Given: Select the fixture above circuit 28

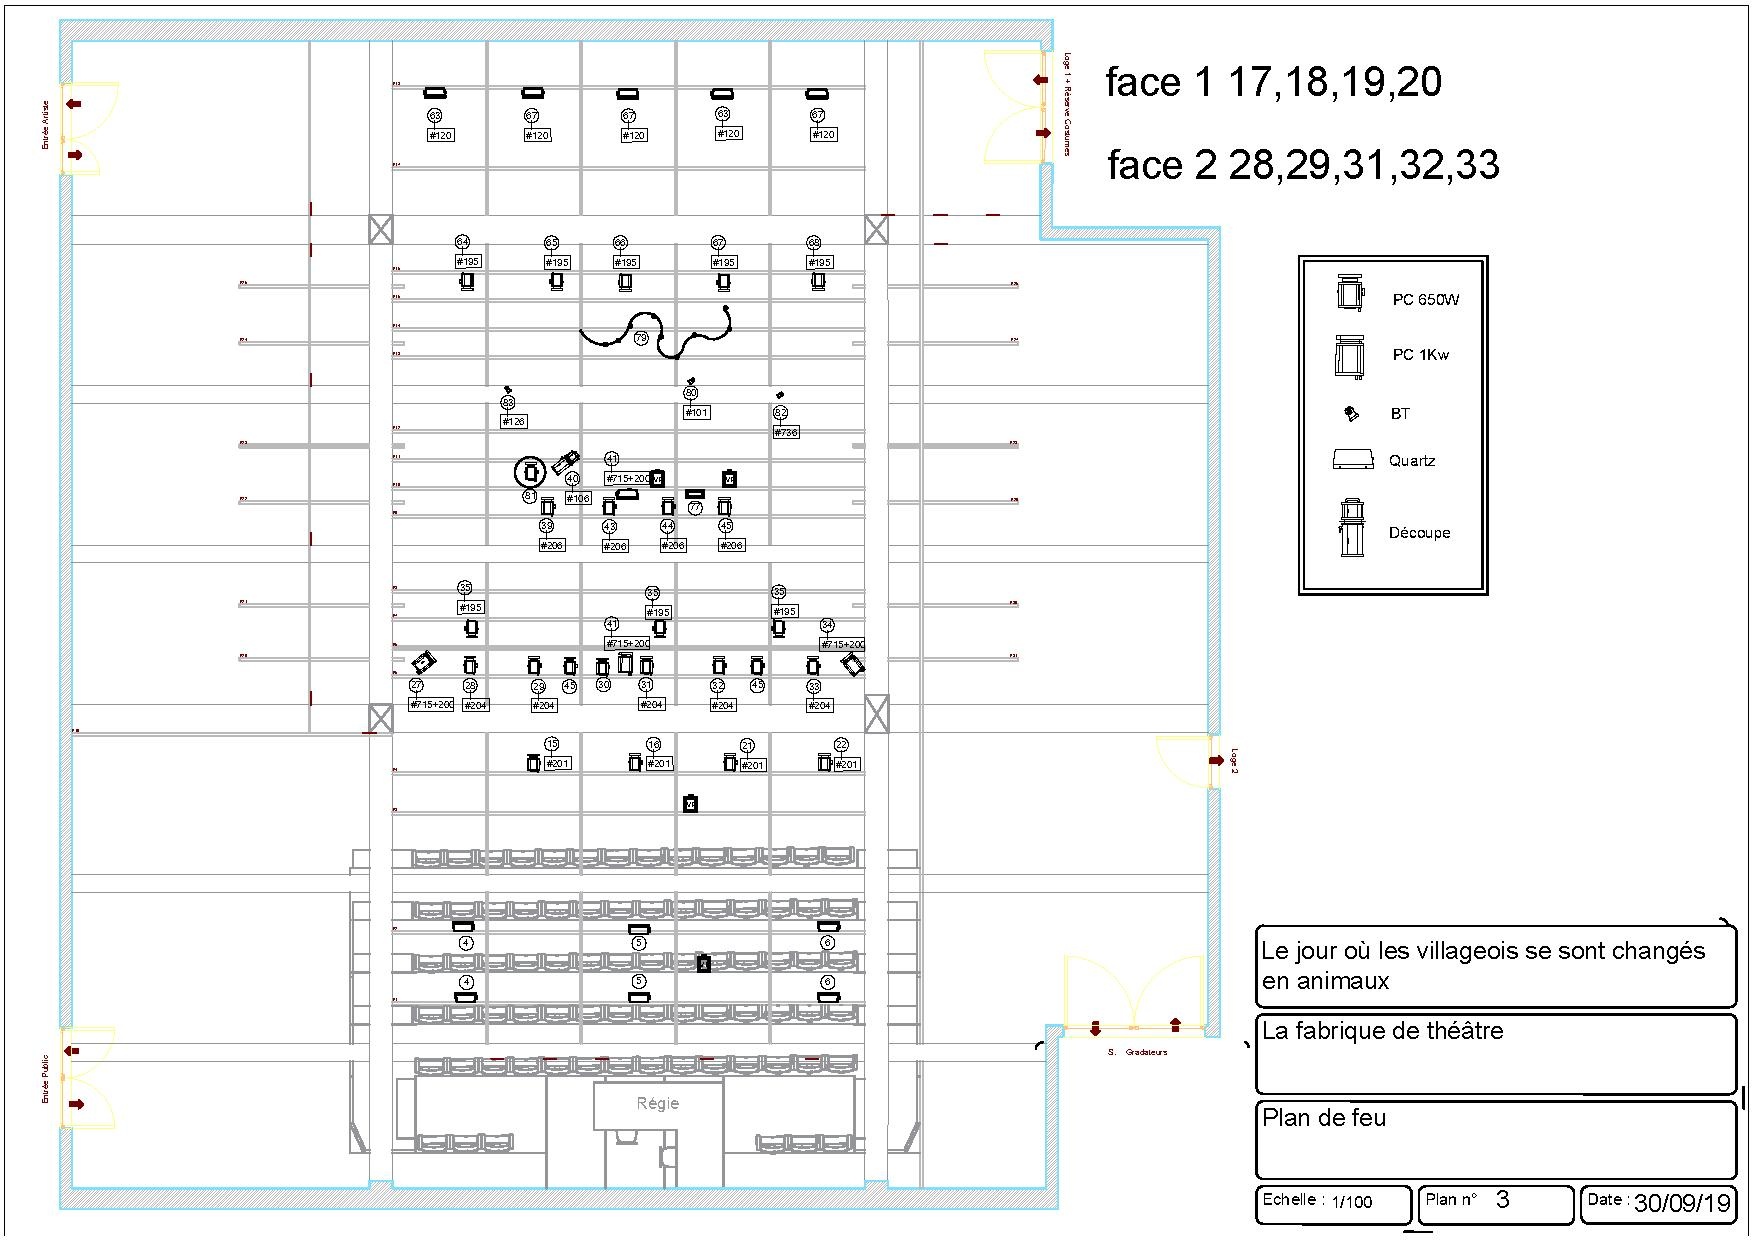Looking at the screenshot, I should tap(470, 665).
